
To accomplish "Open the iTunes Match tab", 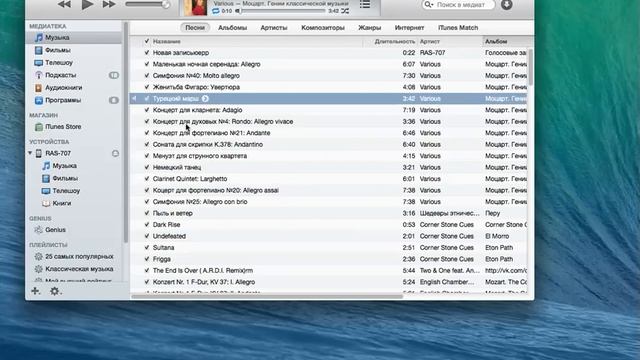I will coord(458,28).
